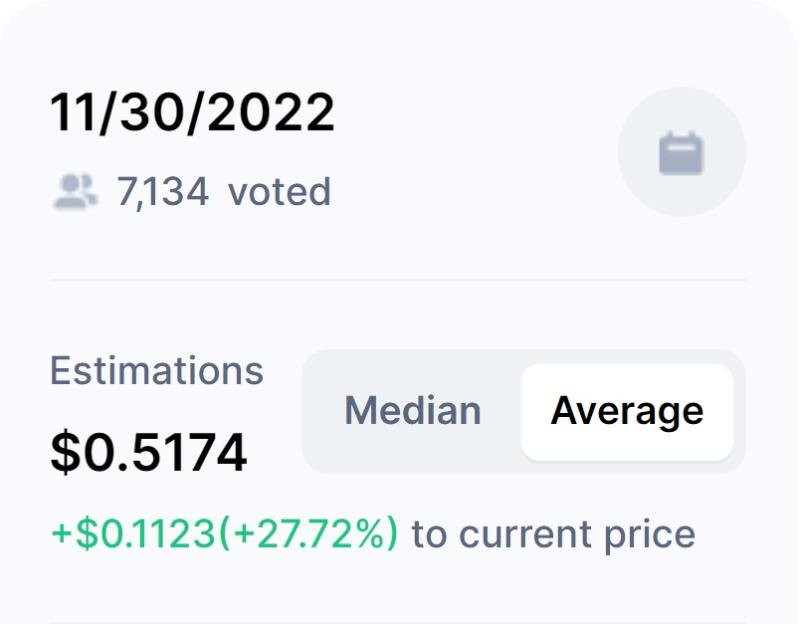Click the word "voted"
Screen dimensions: 804x624
tap(279, 191)
